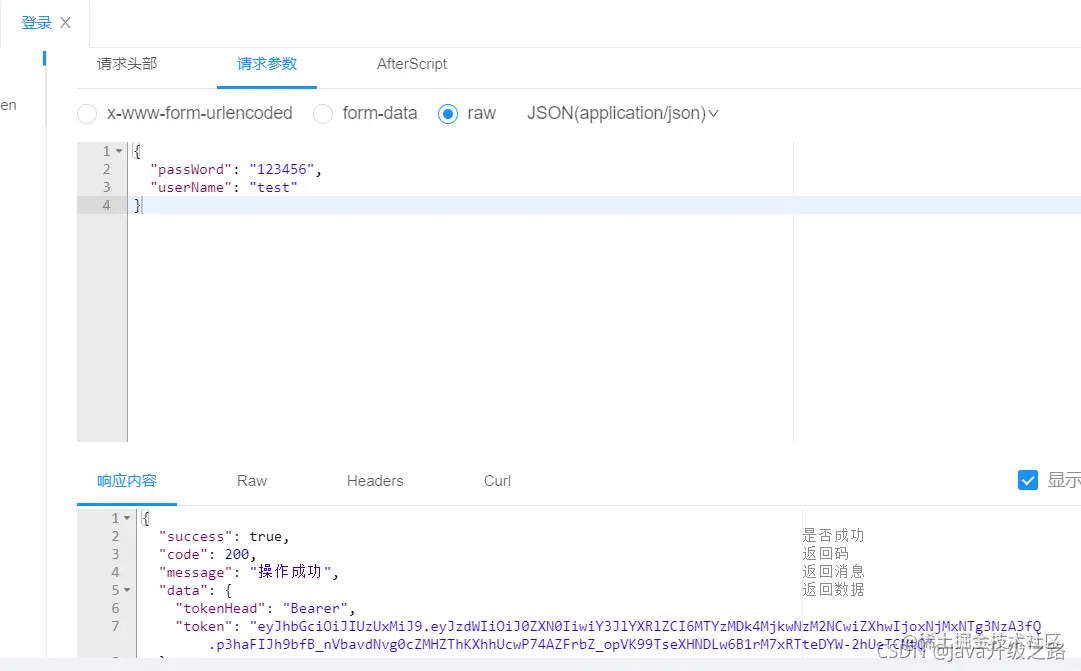Click the "message": "操作成功" line
Image resolution: width=1081 pixels, height=671 pixels.
249,572
